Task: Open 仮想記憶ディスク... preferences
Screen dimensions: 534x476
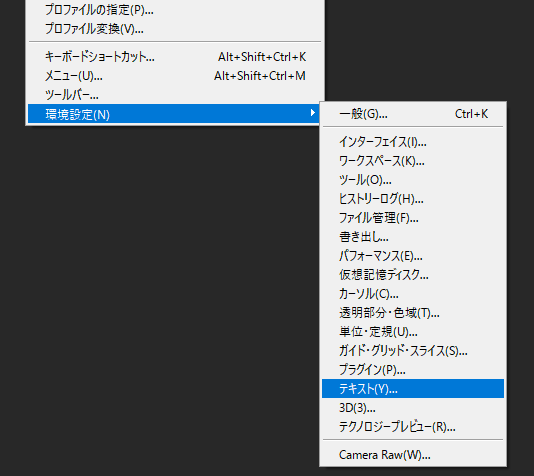Action: pos(413,275)
